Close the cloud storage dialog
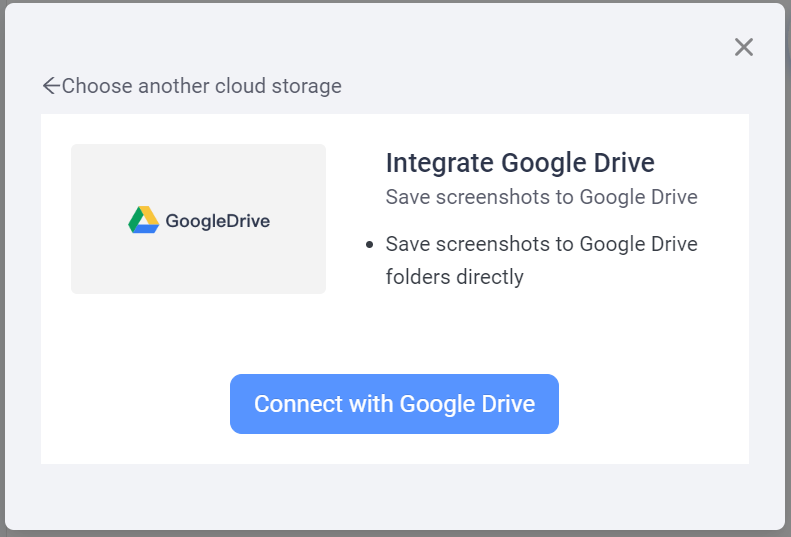 (744, 47)
